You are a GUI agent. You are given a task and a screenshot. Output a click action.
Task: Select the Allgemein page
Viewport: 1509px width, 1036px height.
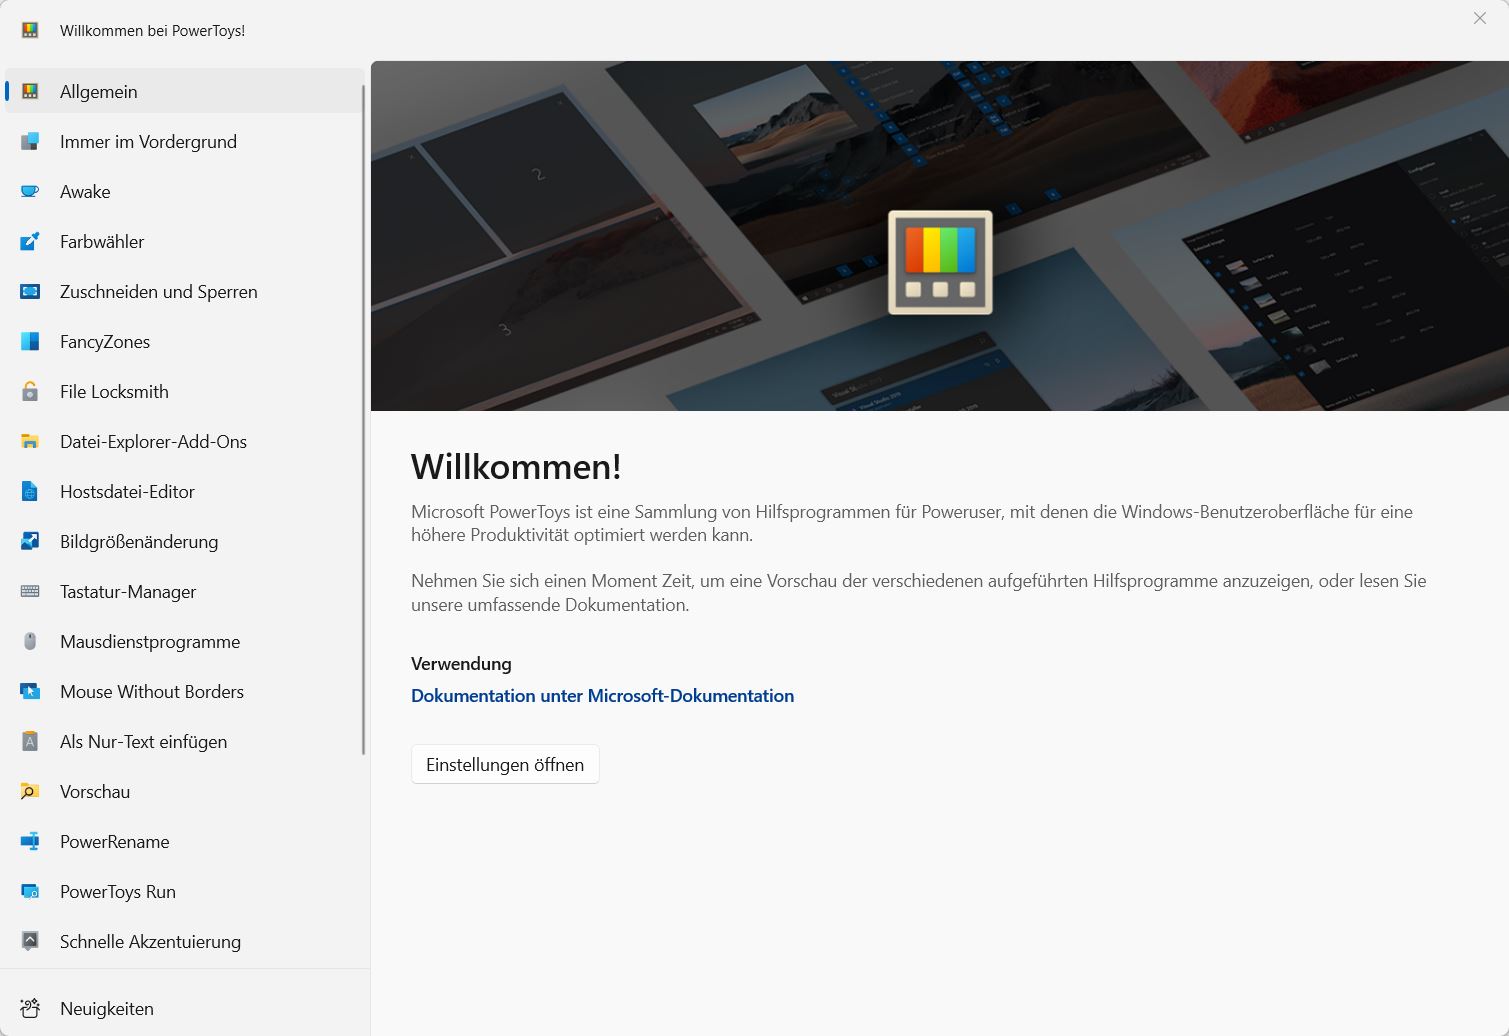(x=184, y=91)
